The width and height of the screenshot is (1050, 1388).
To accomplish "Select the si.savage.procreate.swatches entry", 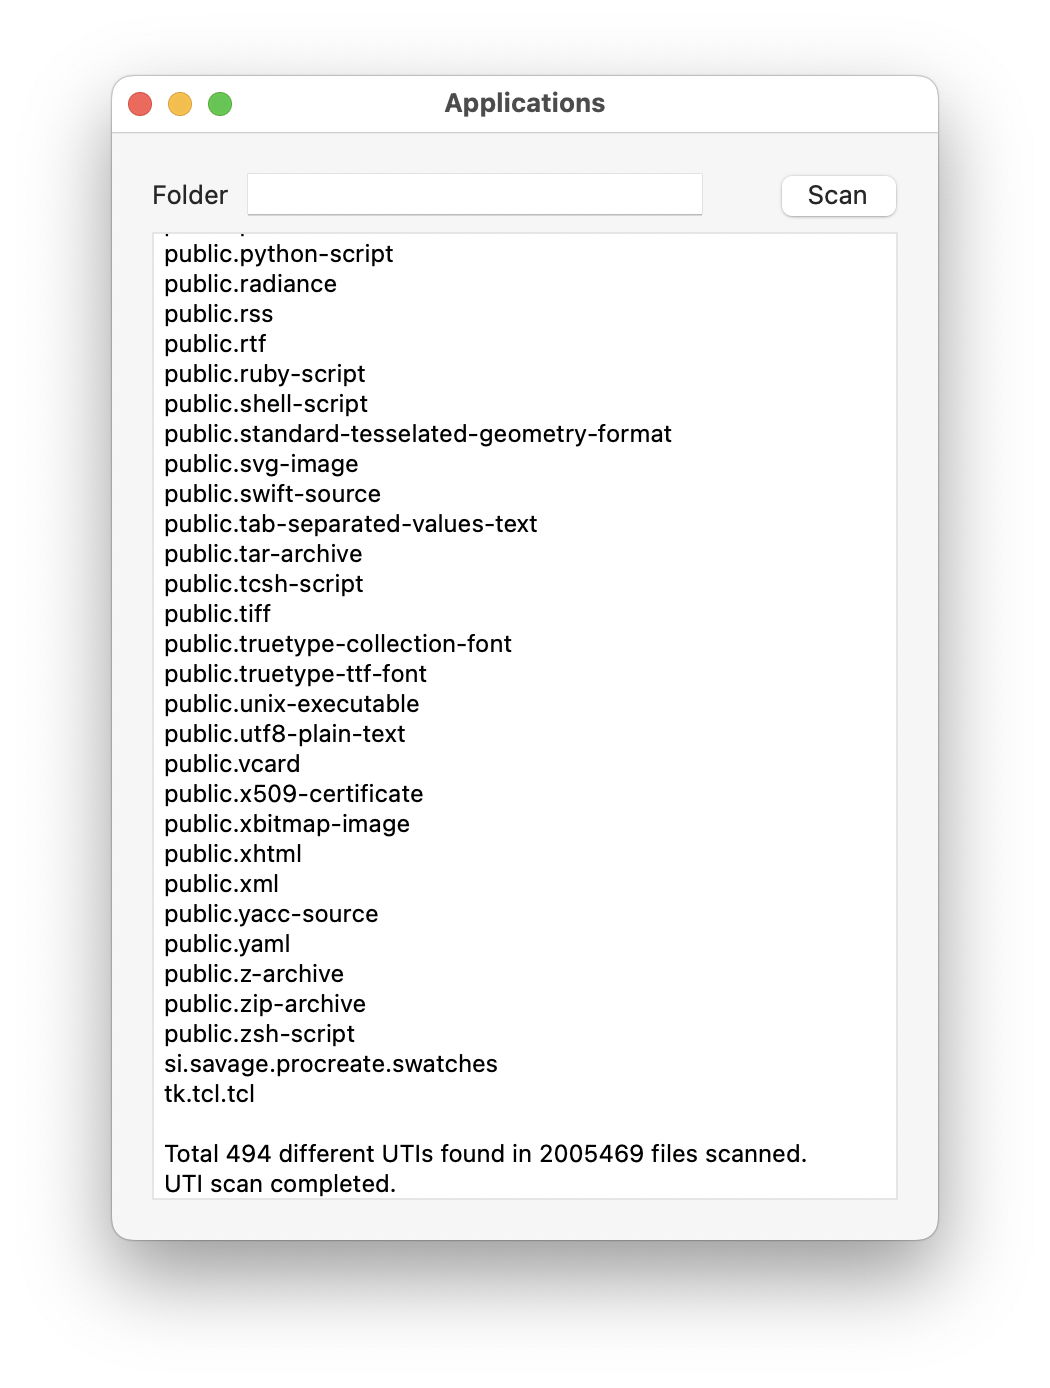I will (x=330, y=1064).
